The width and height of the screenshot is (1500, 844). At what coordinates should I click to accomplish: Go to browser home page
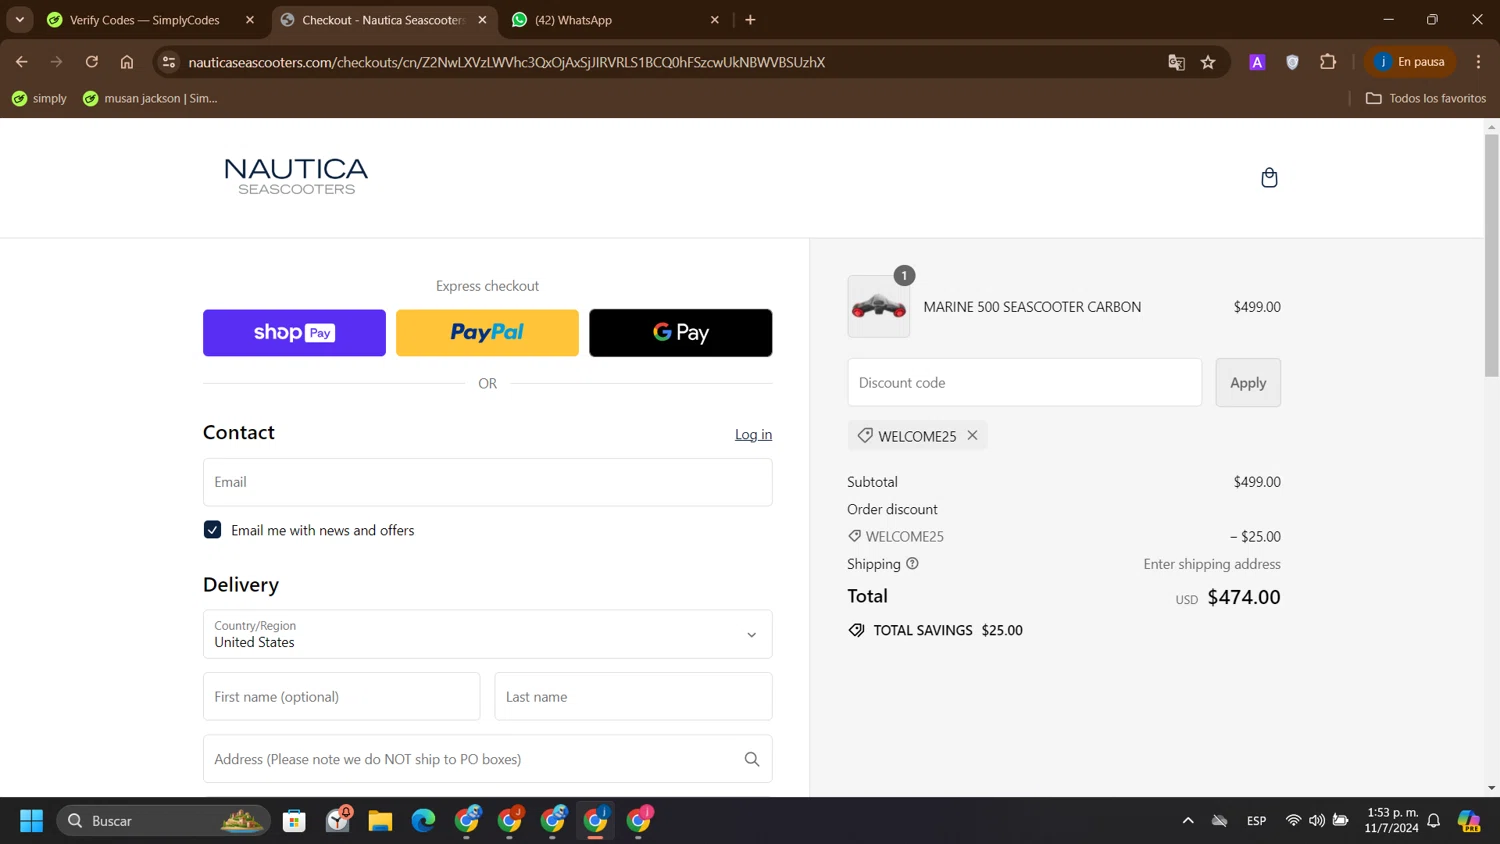click(x=127, y=62)
